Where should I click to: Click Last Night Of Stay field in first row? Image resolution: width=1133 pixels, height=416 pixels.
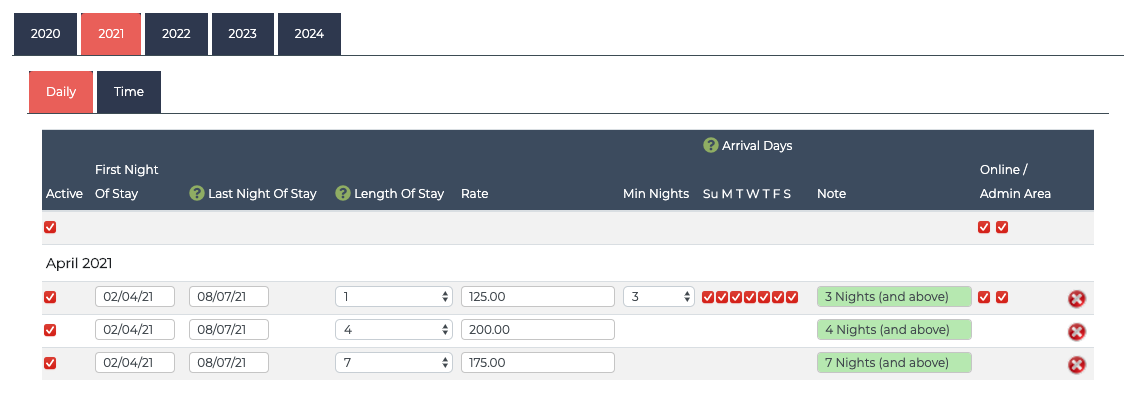click(229, 297)
